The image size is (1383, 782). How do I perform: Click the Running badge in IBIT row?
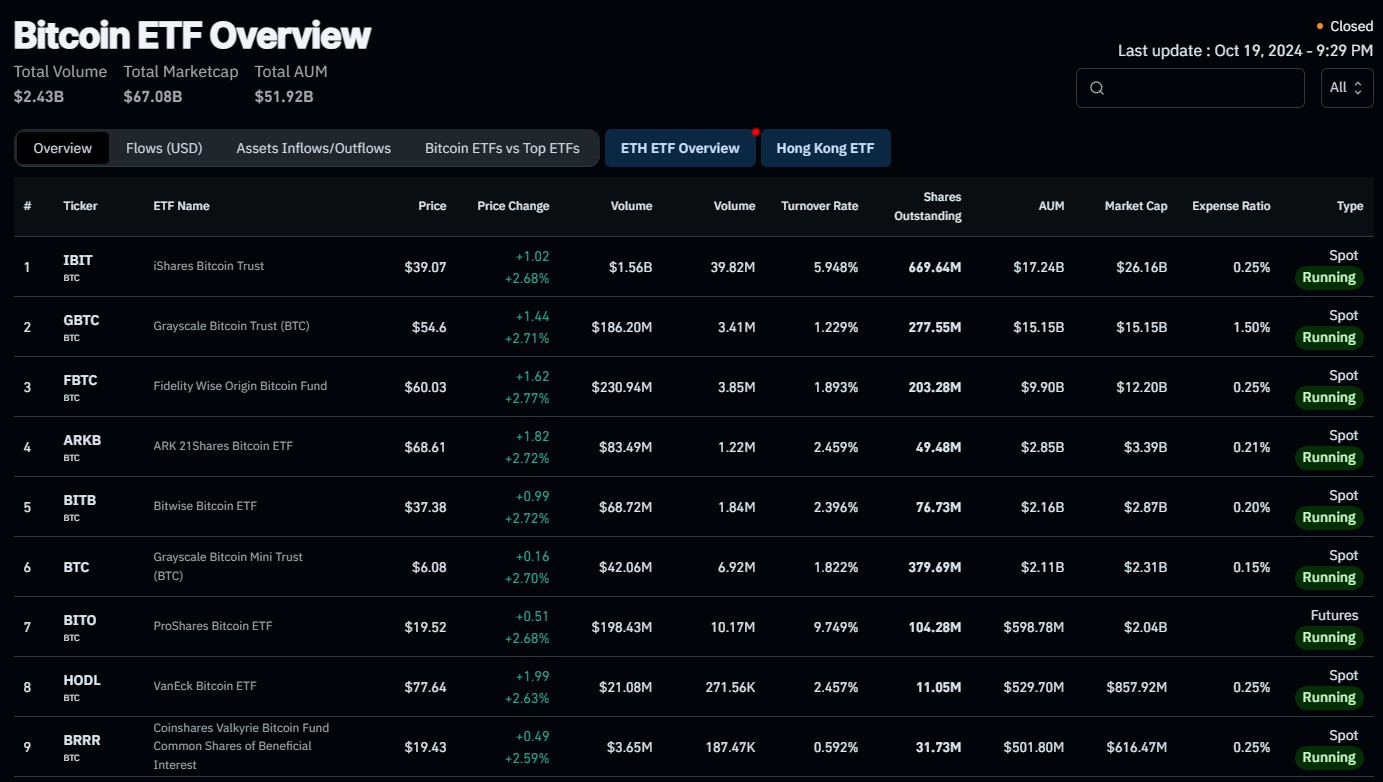click(1329, 277)
